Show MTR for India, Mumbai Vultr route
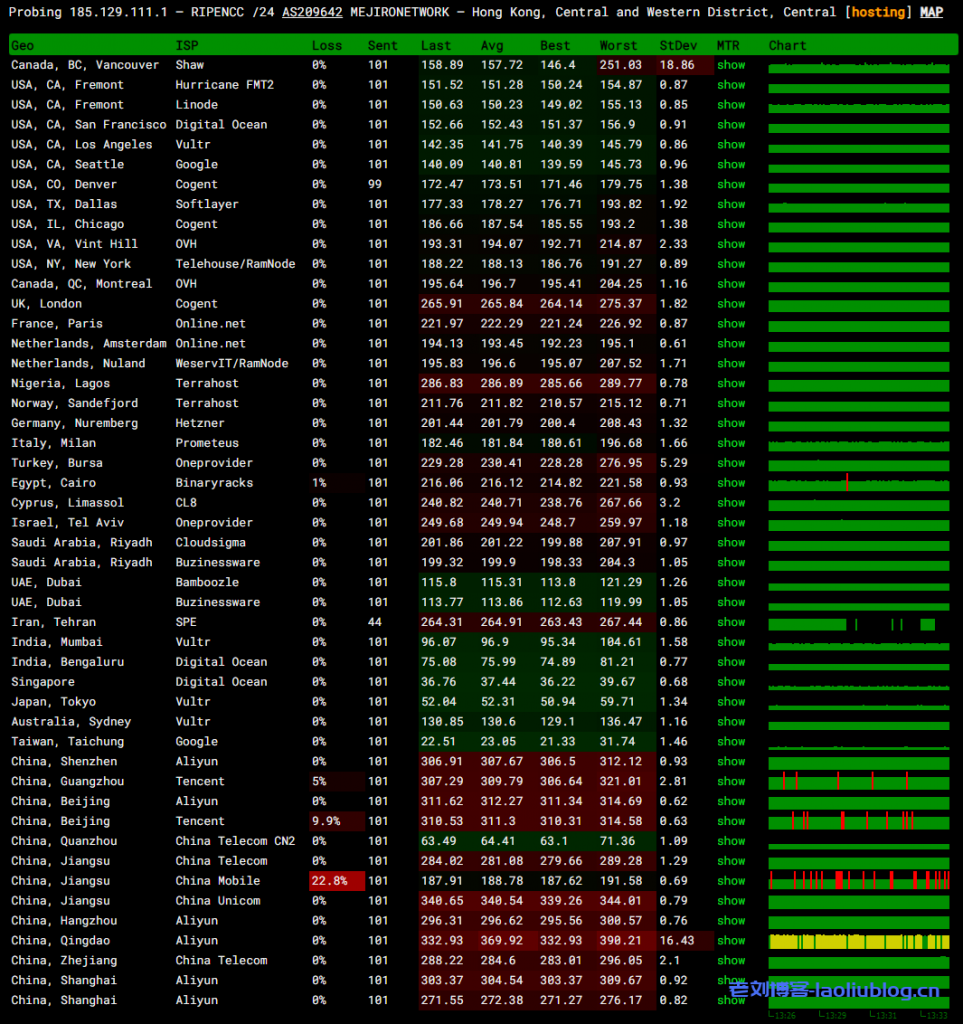963x1024 pixels. [731, 641]
